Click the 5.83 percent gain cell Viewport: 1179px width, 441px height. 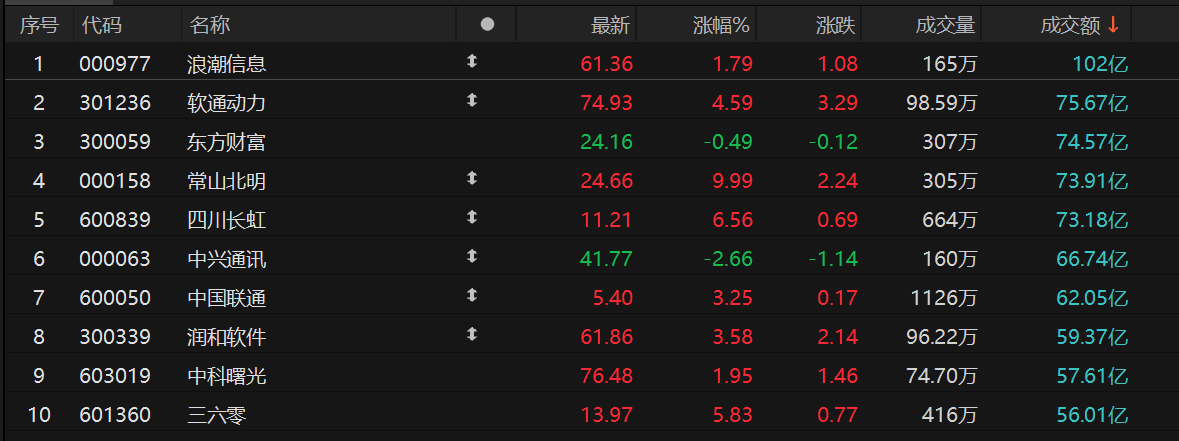733,415
